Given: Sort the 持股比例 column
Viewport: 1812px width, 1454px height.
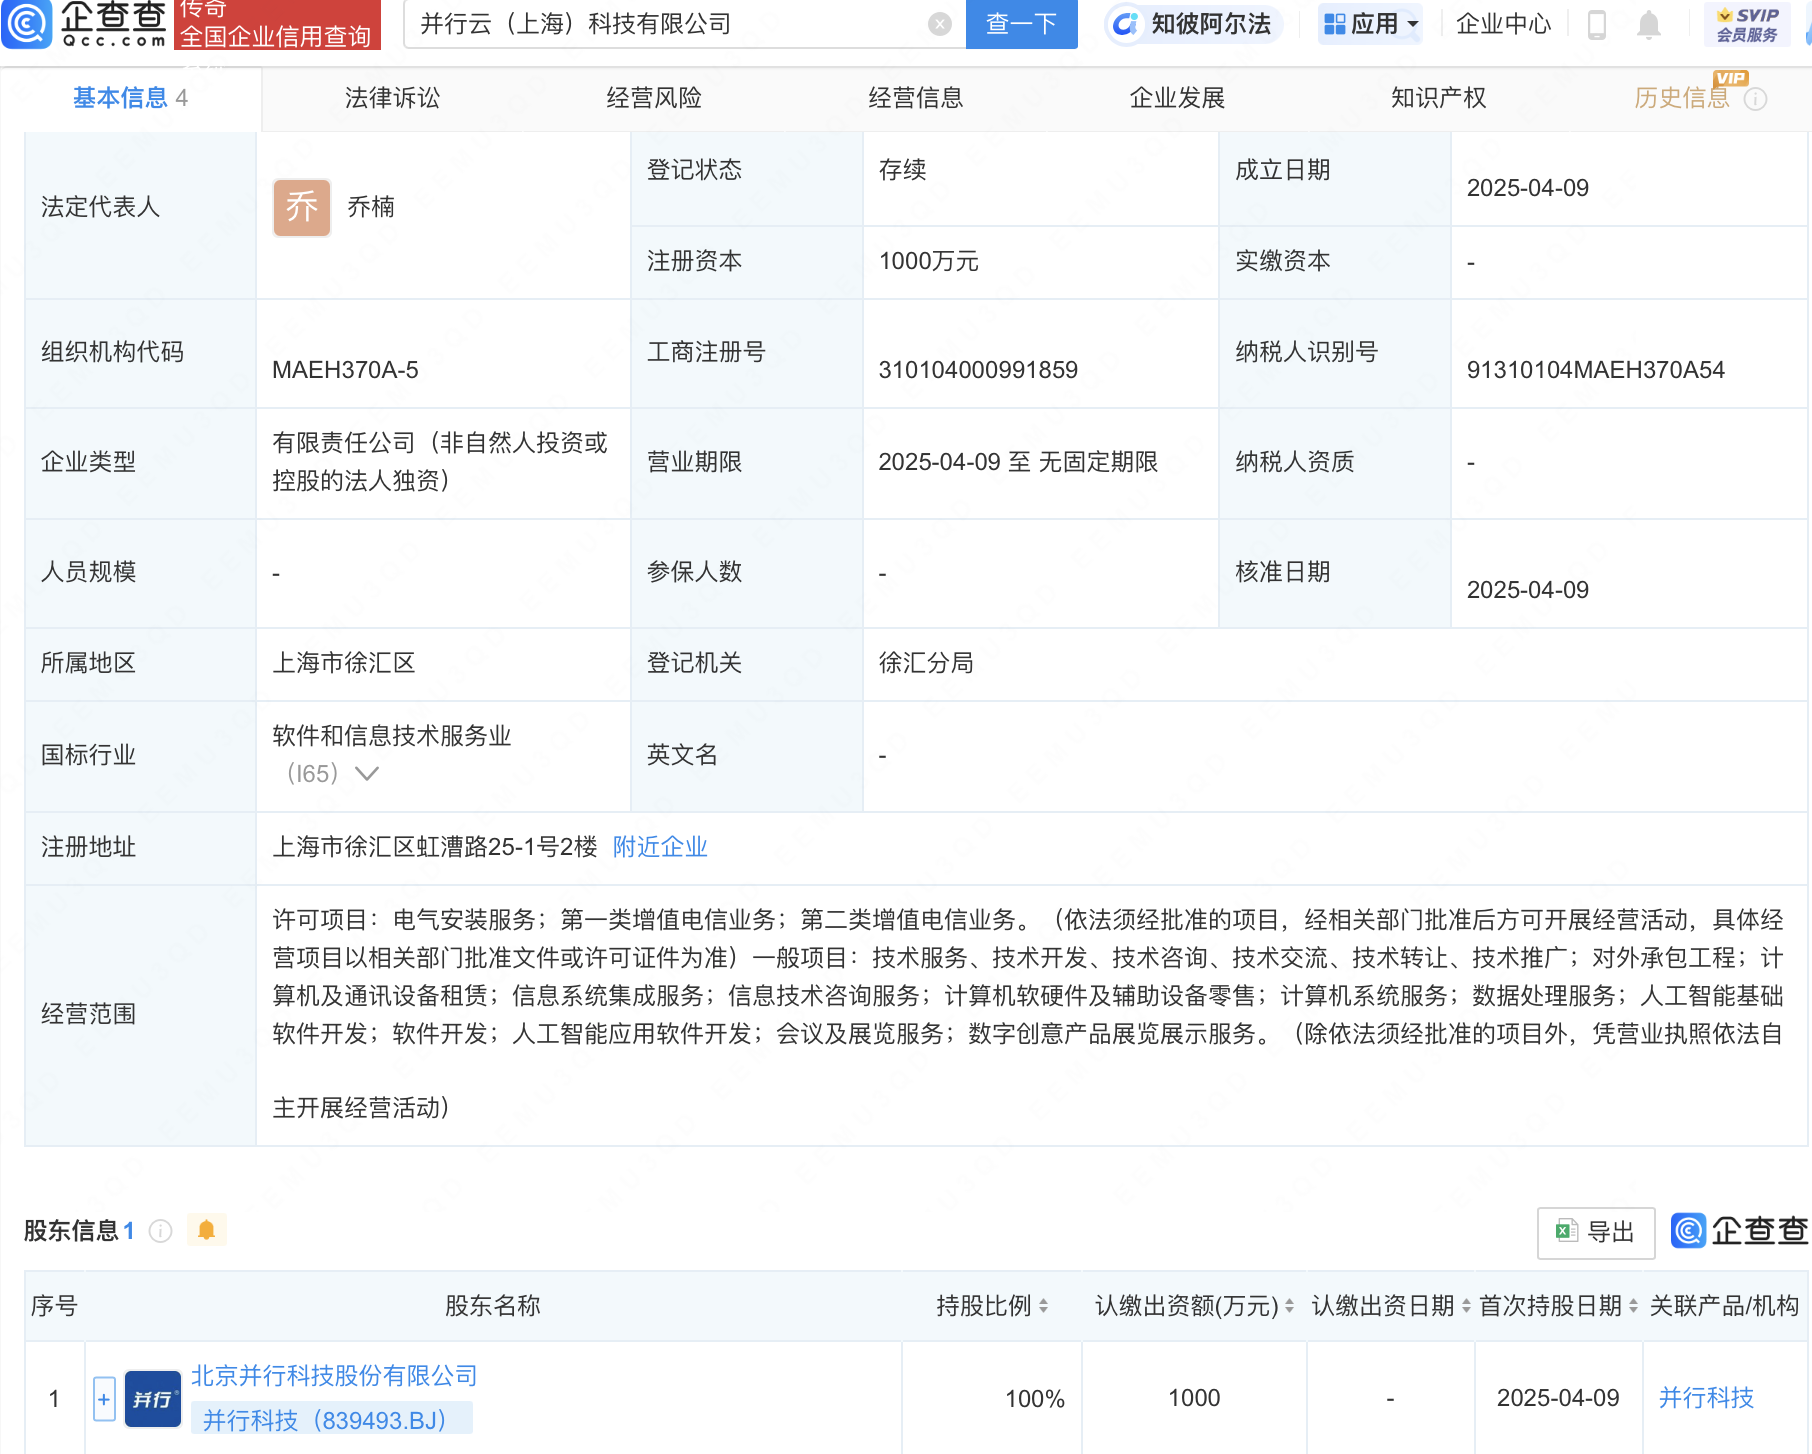Looking at the screenshot, I should (x=1042, y=1306).
